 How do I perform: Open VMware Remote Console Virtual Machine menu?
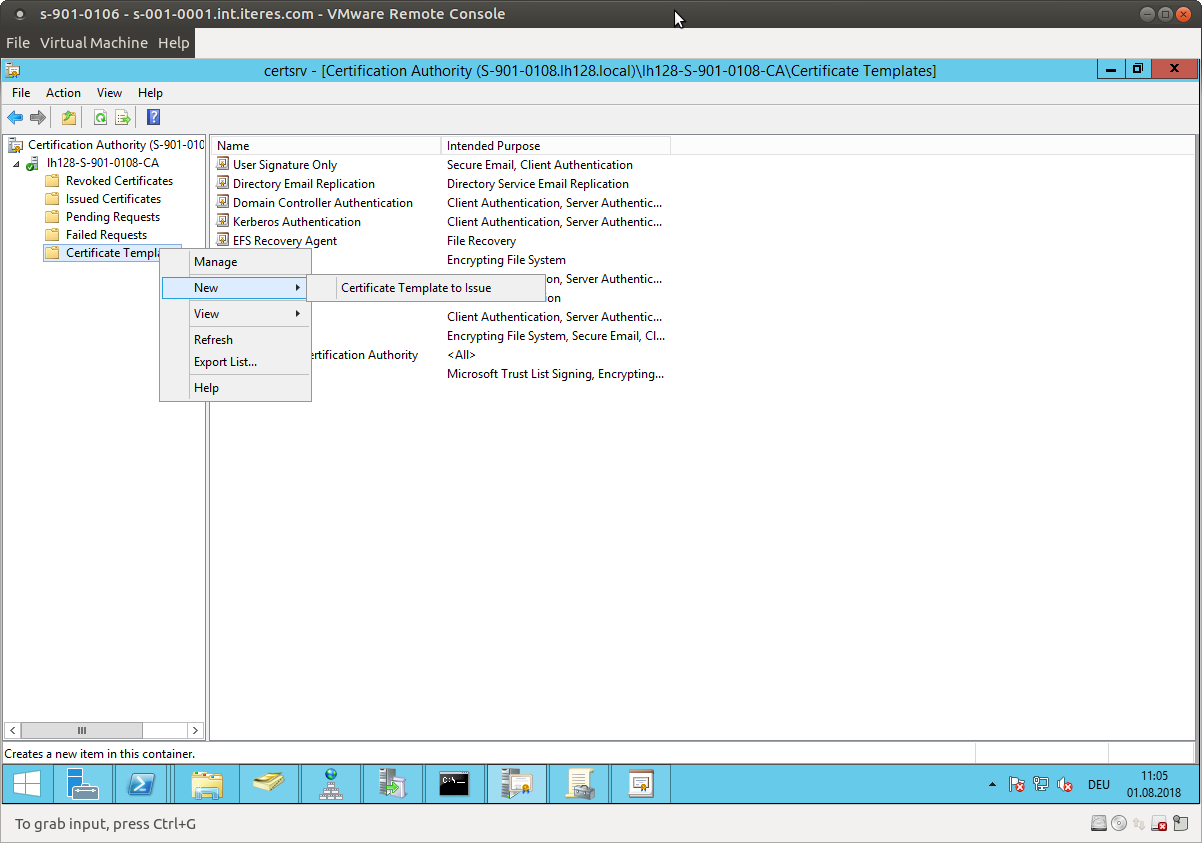coord(94,43)
